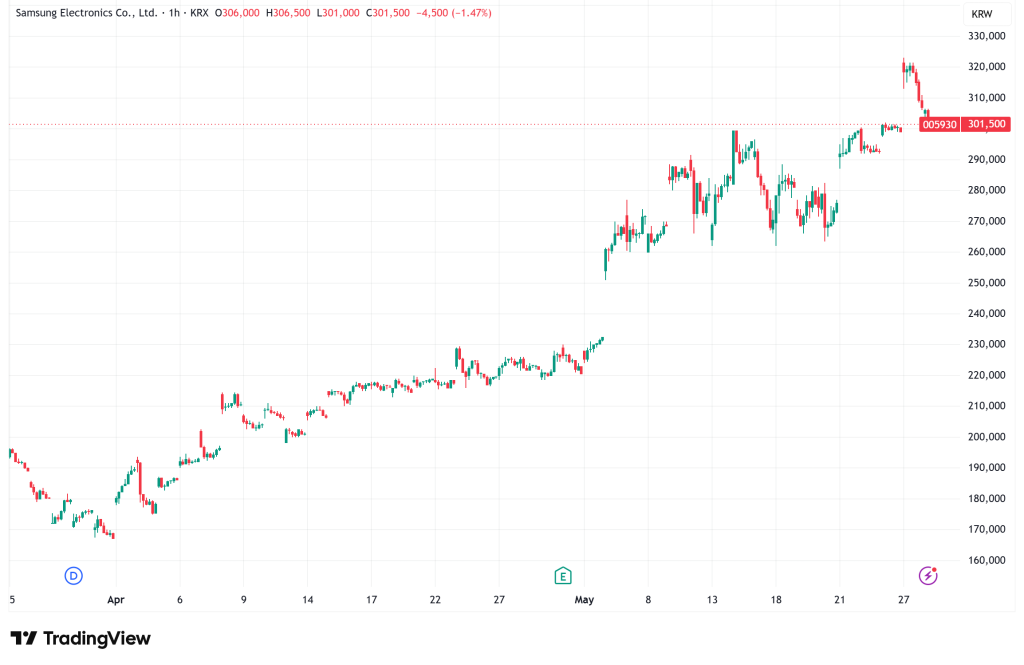The height and width of the screenshot is (665, 1024).
Task: Click the 190,000 price axis label
Action: tap(986, 468)
